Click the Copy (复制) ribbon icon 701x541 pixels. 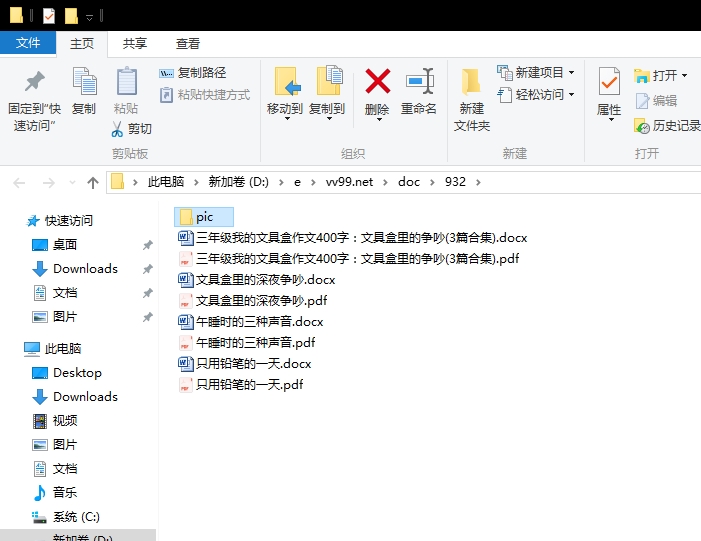[x=84, y=81]
